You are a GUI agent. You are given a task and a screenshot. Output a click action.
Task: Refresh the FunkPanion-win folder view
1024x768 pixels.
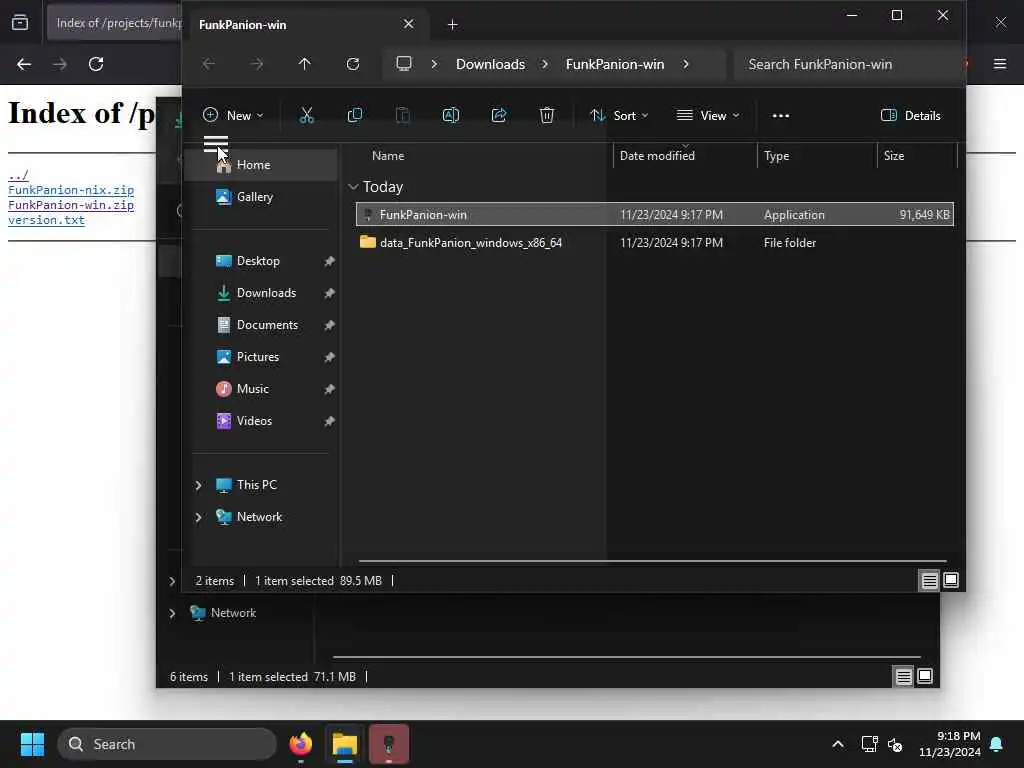tap(353, 64)
